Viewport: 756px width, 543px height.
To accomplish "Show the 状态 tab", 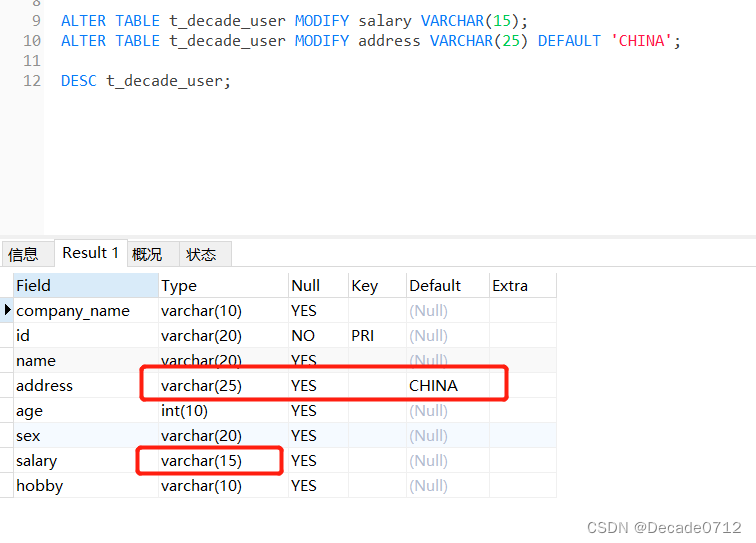I will pyautogui.click(x=201, y=254).
